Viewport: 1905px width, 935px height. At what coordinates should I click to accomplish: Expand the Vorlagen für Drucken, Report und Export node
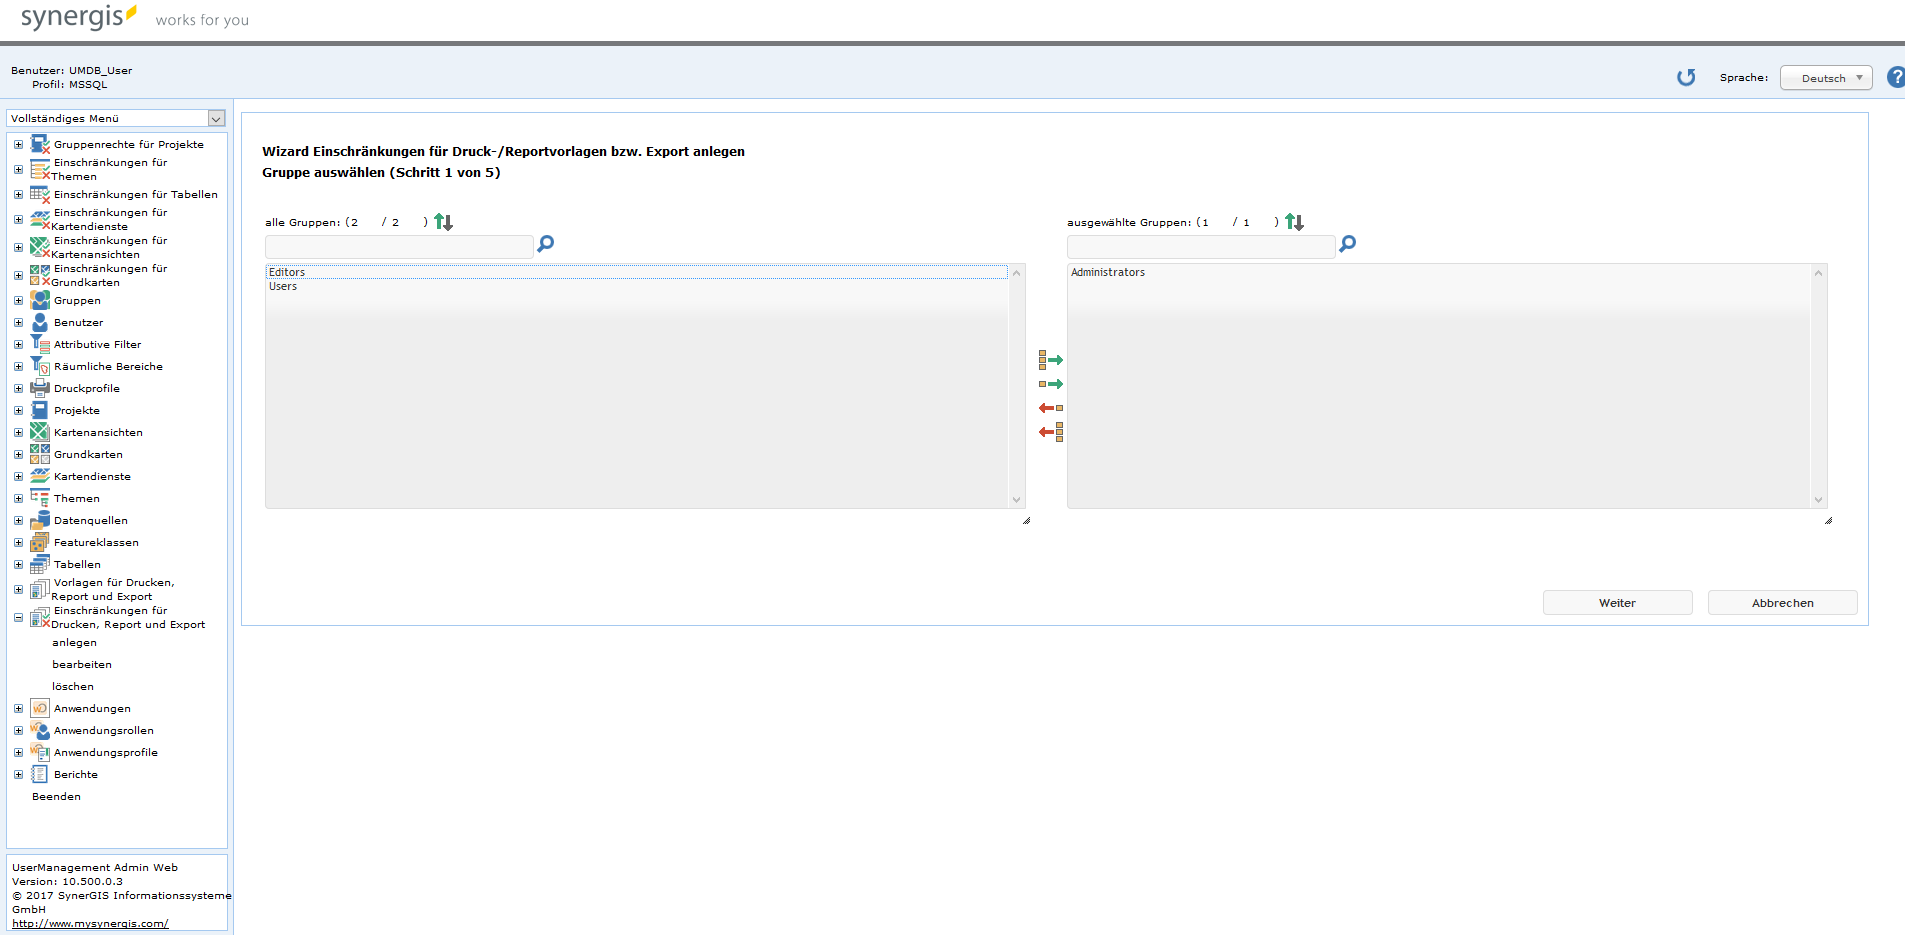(x=18, y=589)
